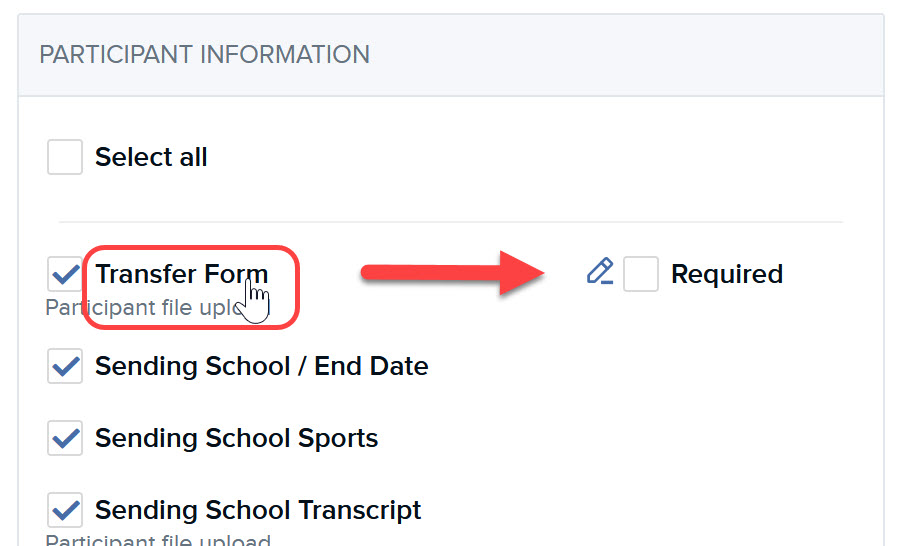Click file upload subtitle under Transfer Form
The height and width of the screenshot is (546, 905).
(144, 308)
